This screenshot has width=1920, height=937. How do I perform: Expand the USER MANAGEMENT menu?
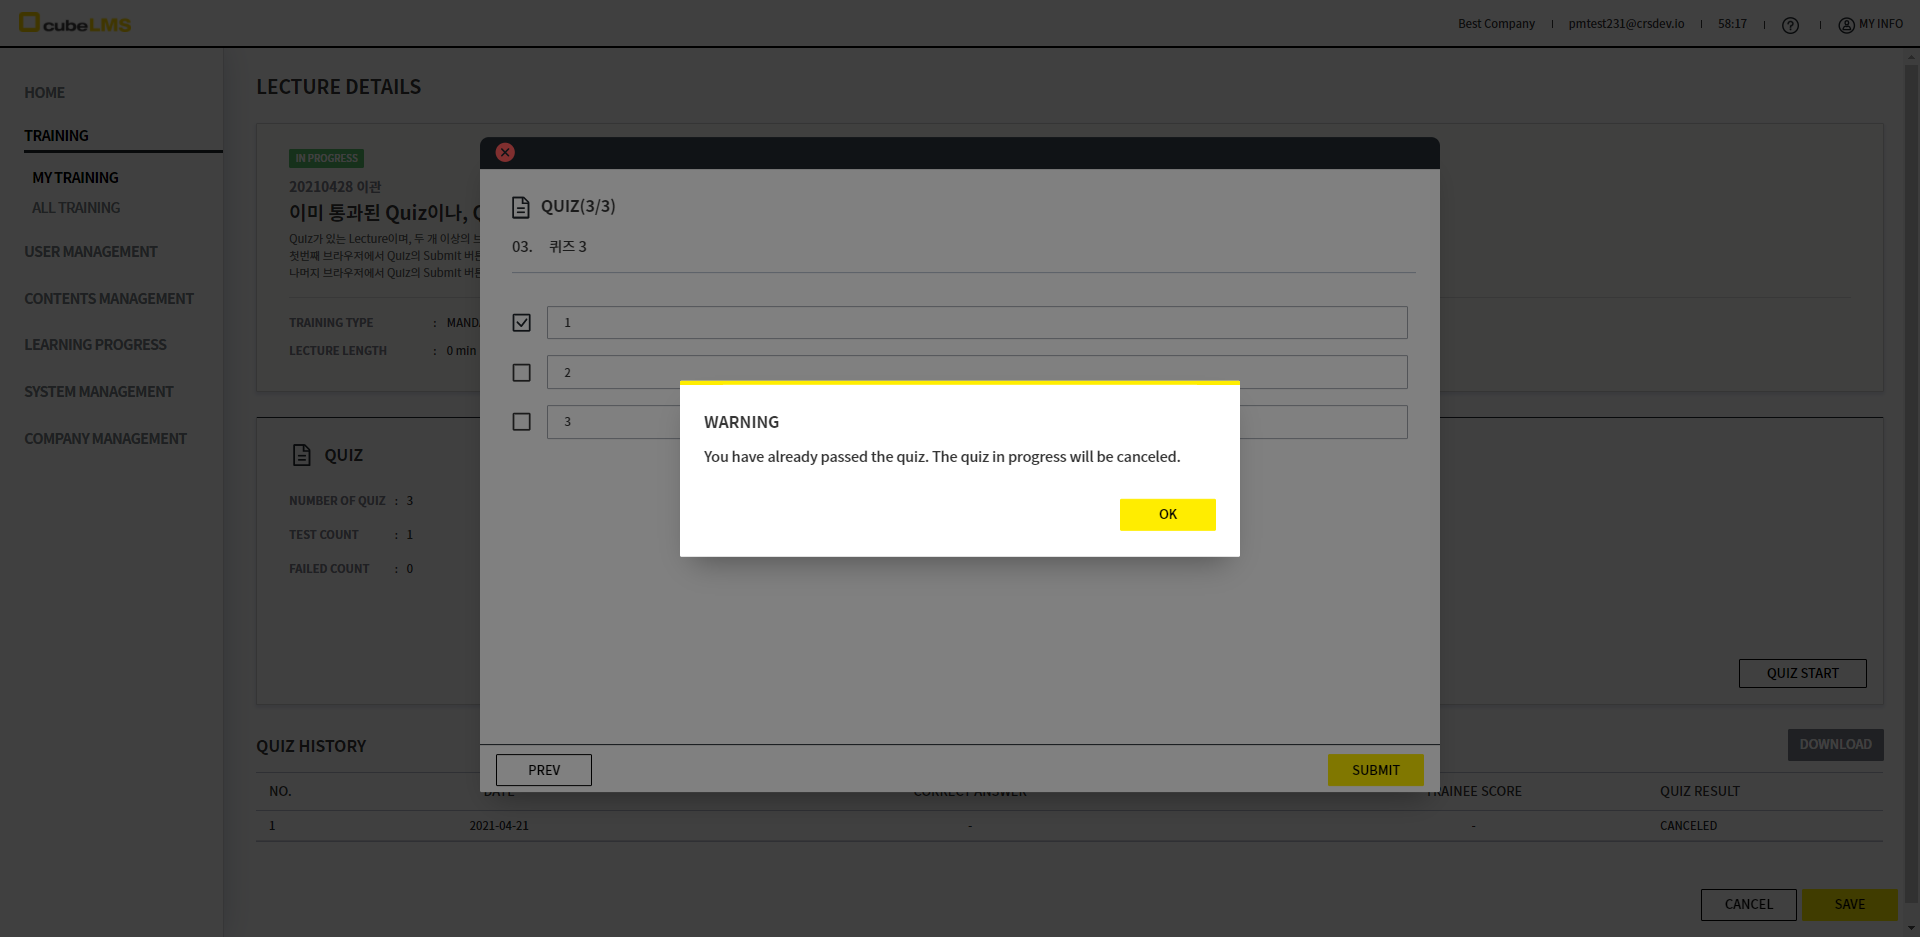pyautogui.click(x=91, y=252)
